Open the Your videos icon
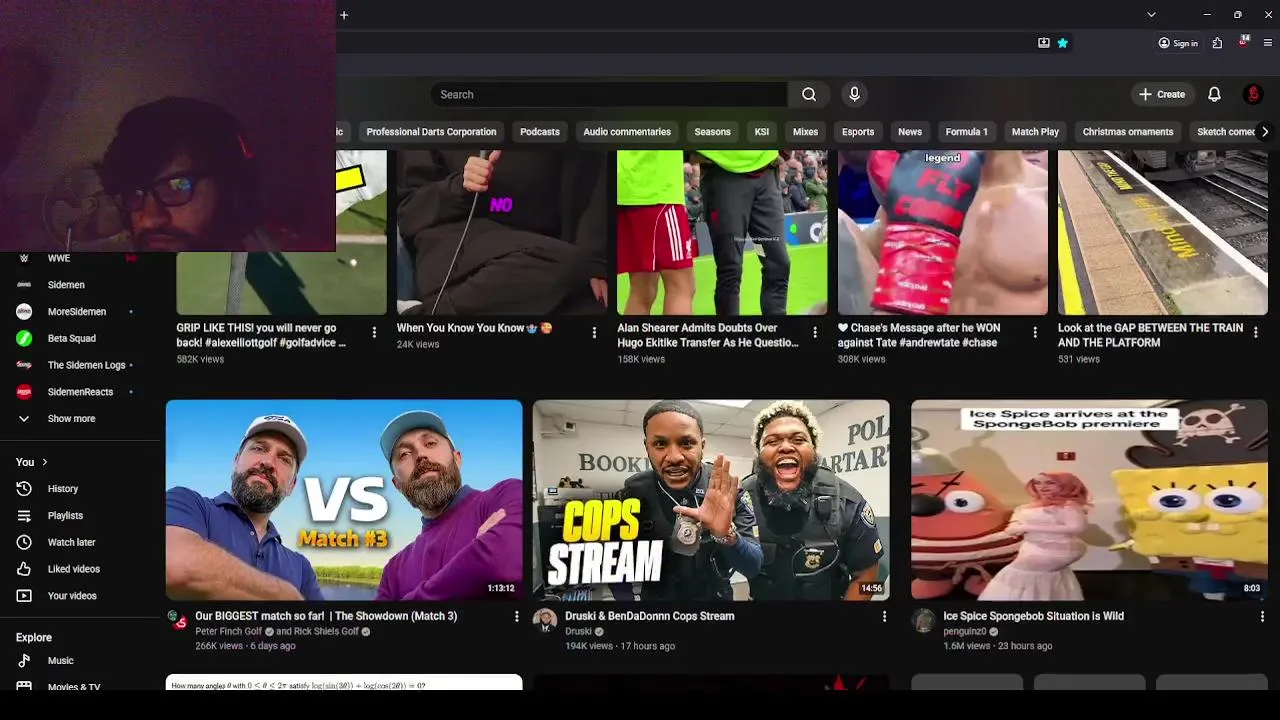 (x=24, y=596)
